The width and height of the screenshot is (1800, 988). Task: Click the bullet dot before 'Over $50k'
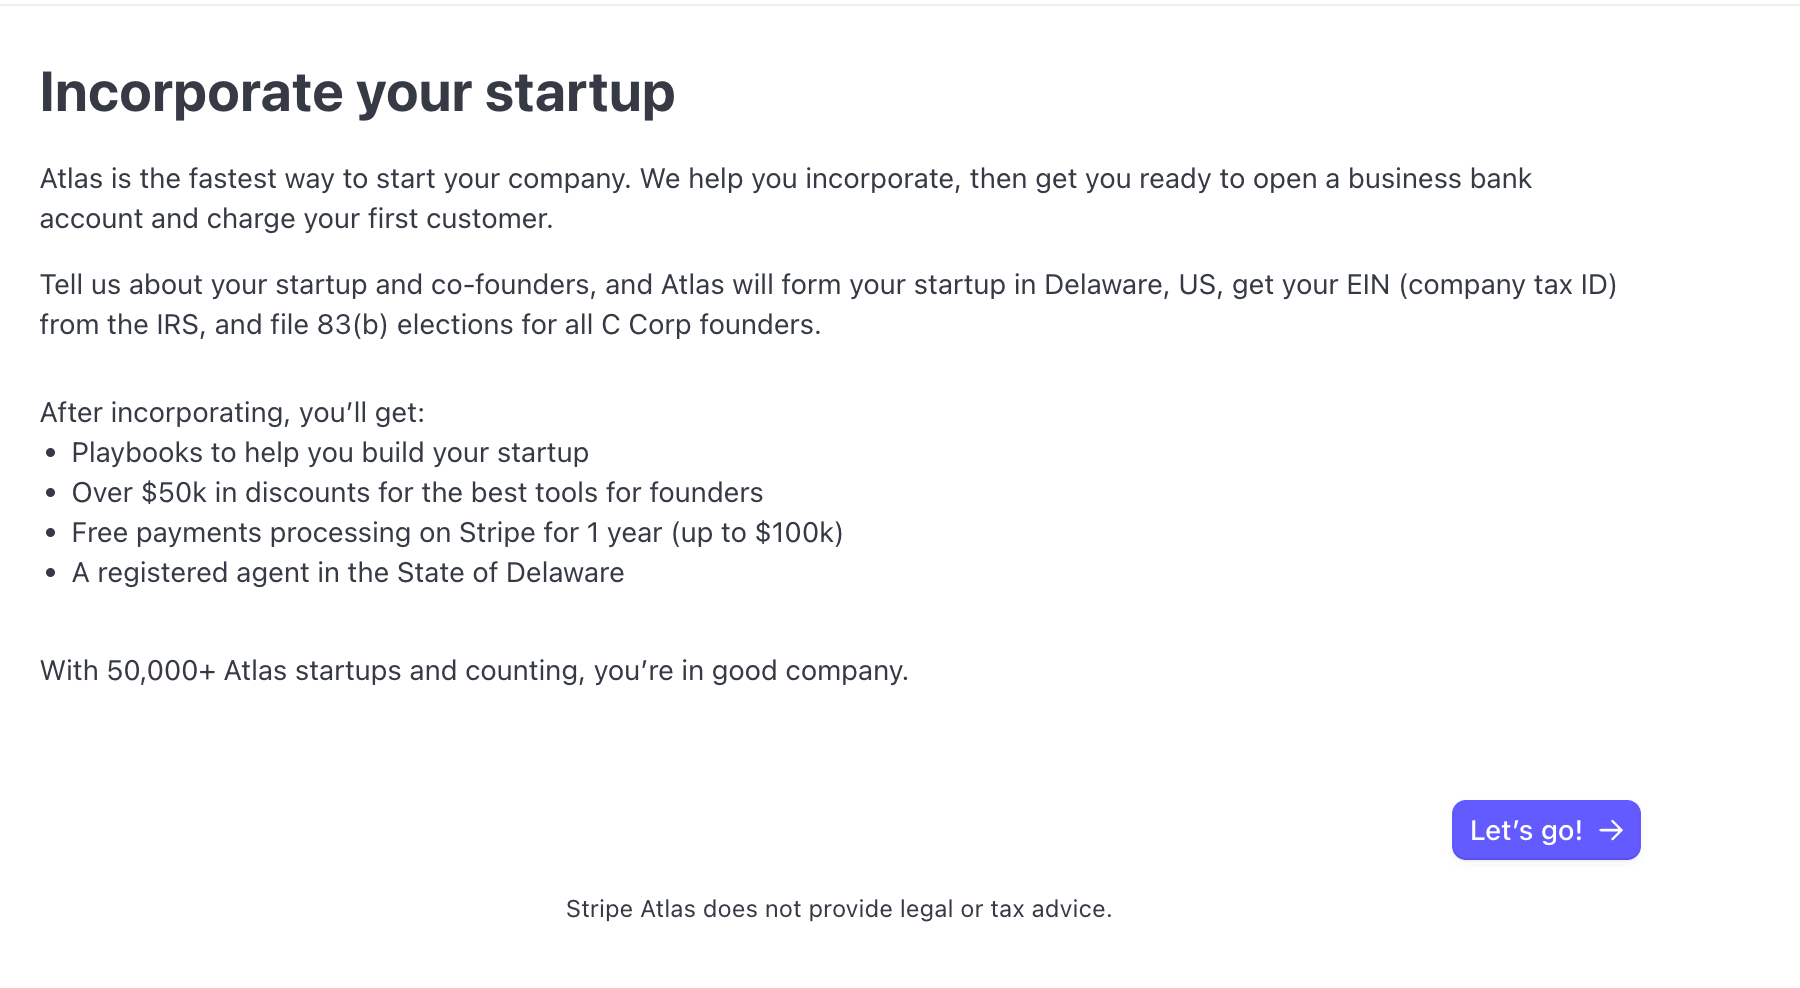point(51,494)
